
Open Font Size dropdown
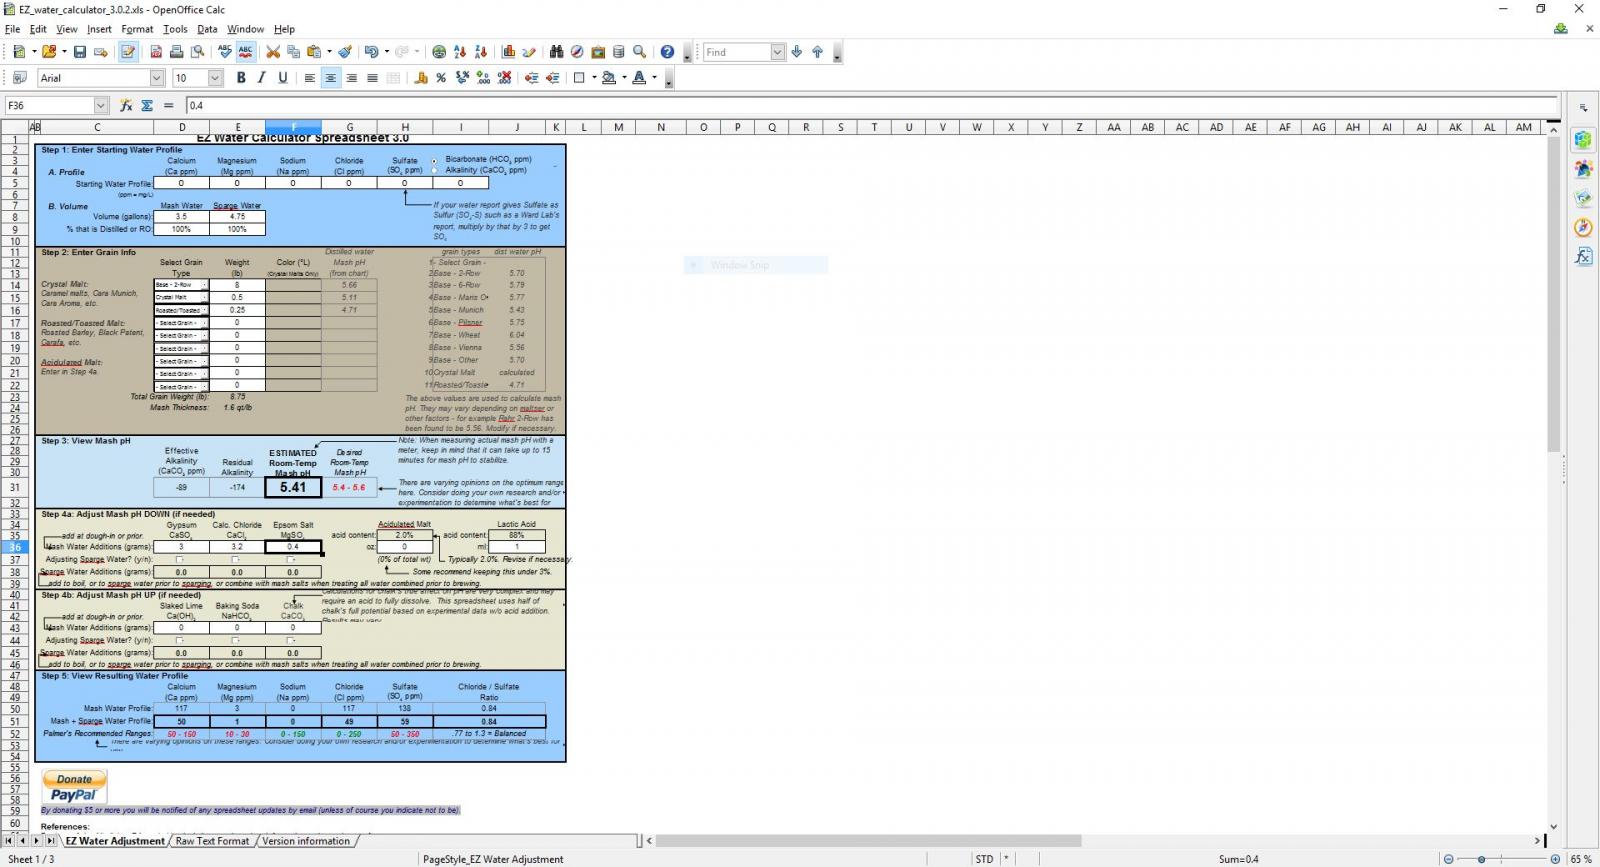click(x=215, y=78)
